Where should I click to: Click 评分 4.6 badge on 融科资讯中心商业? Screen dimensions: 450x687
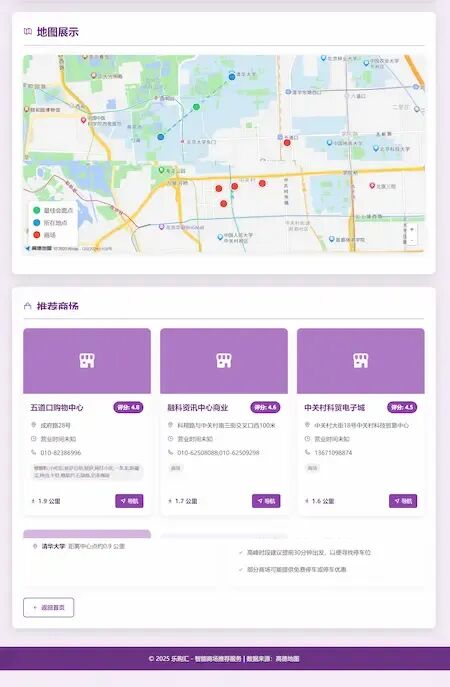coord(265,407)
